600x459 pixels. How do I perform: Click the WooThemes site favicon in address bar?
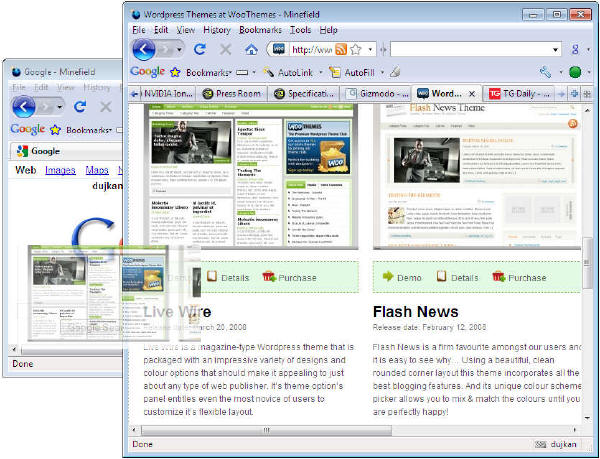click(279, 49)
